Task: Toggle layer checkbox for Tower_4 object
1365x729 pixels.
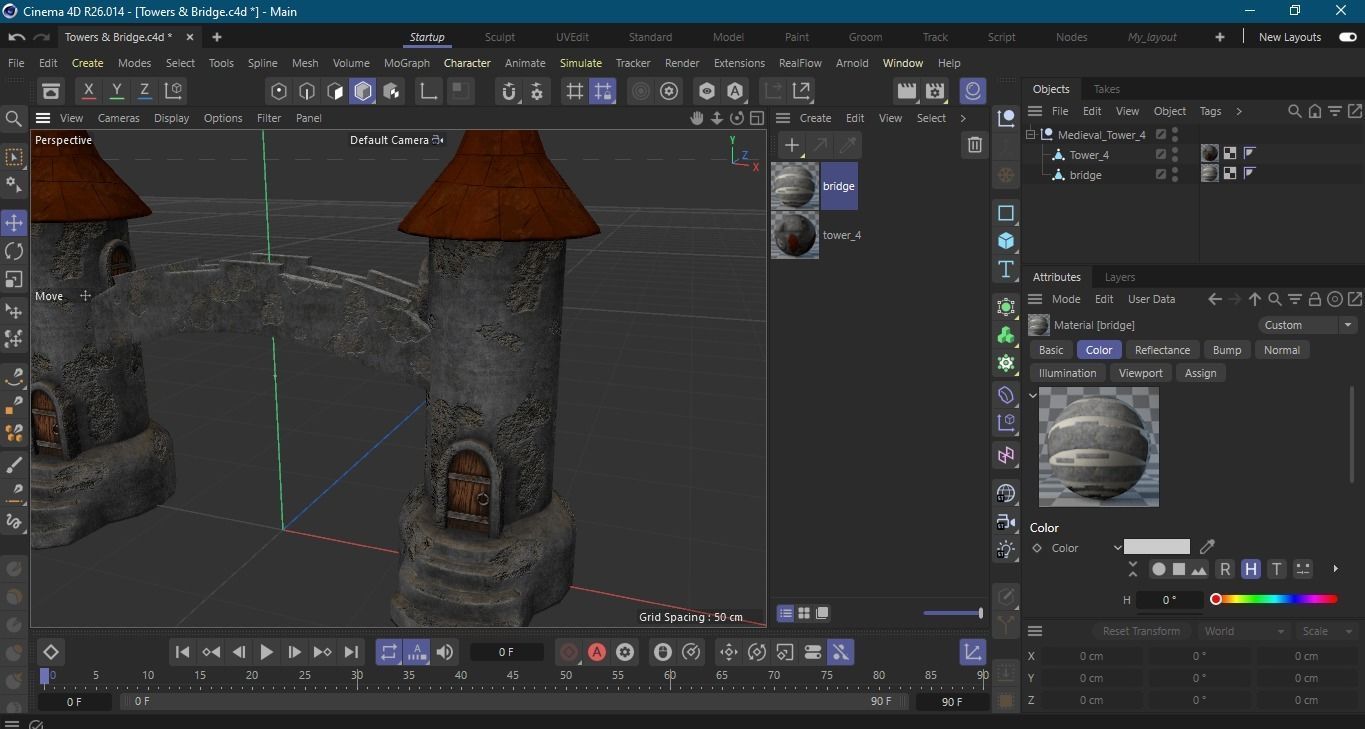Action: [1161, 155]
